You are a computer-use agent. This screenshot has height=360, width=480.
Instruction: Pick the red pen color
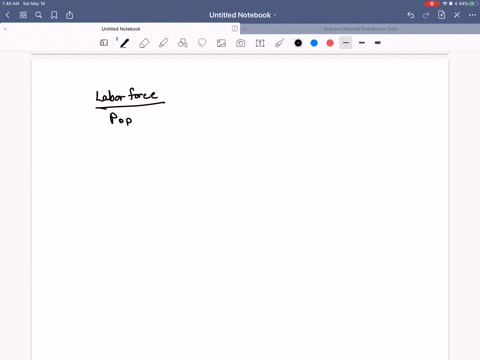click(330, 43)
